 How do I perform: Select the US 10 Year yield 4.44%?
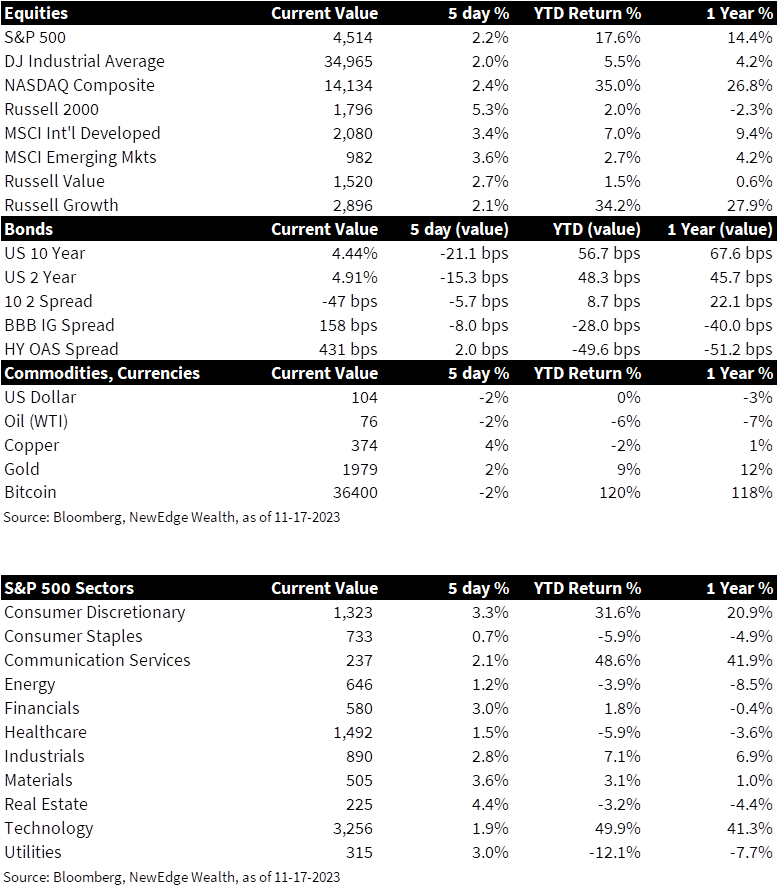pyautogui.click(x=354, y=253)
